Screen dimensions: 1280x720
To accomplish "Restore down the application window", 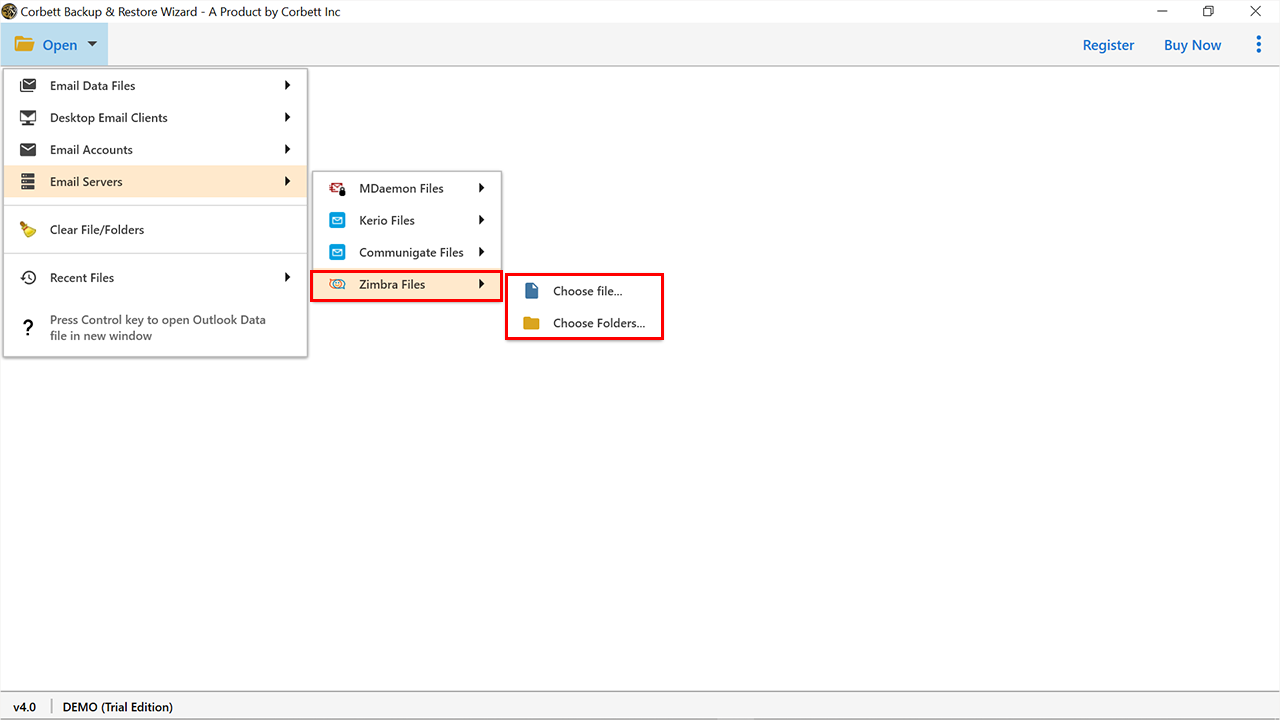I will 1208,12.
